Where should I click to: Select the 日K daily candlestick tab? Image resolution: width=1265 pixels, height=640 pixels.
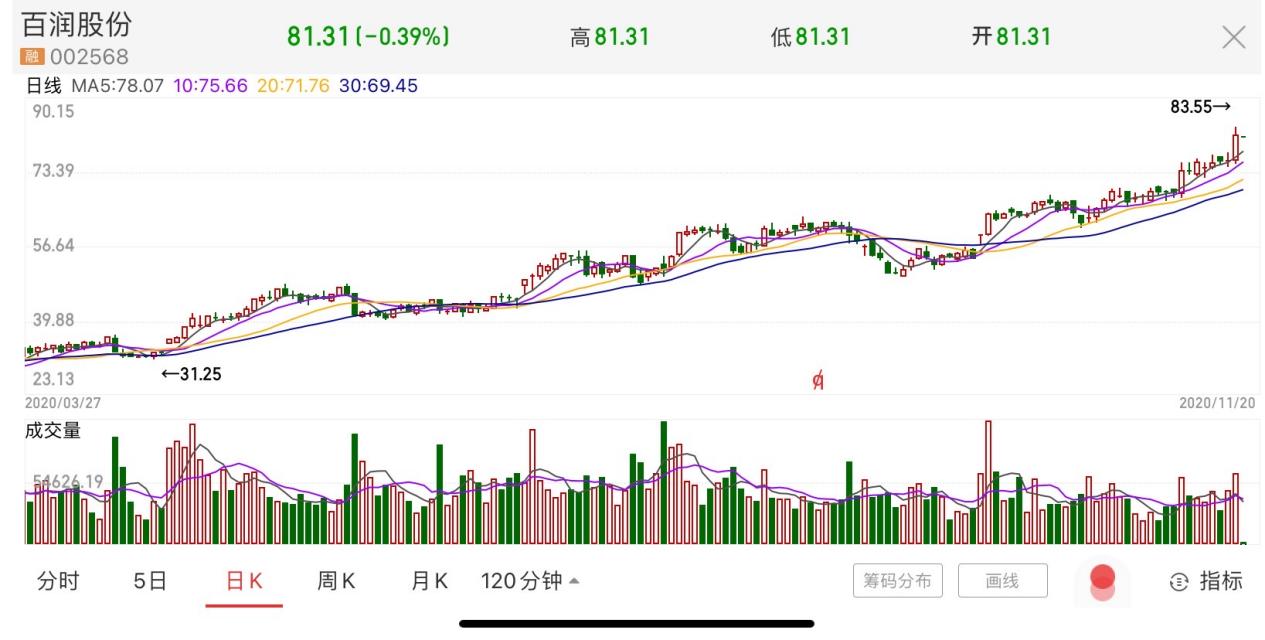(x=244, y=581)
